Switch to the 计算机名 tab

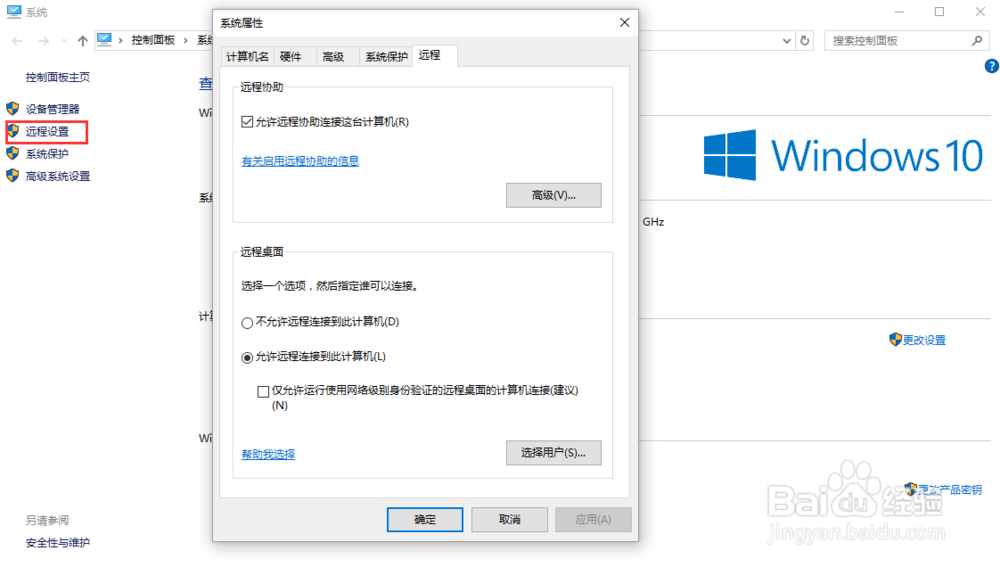coord(247,57)
